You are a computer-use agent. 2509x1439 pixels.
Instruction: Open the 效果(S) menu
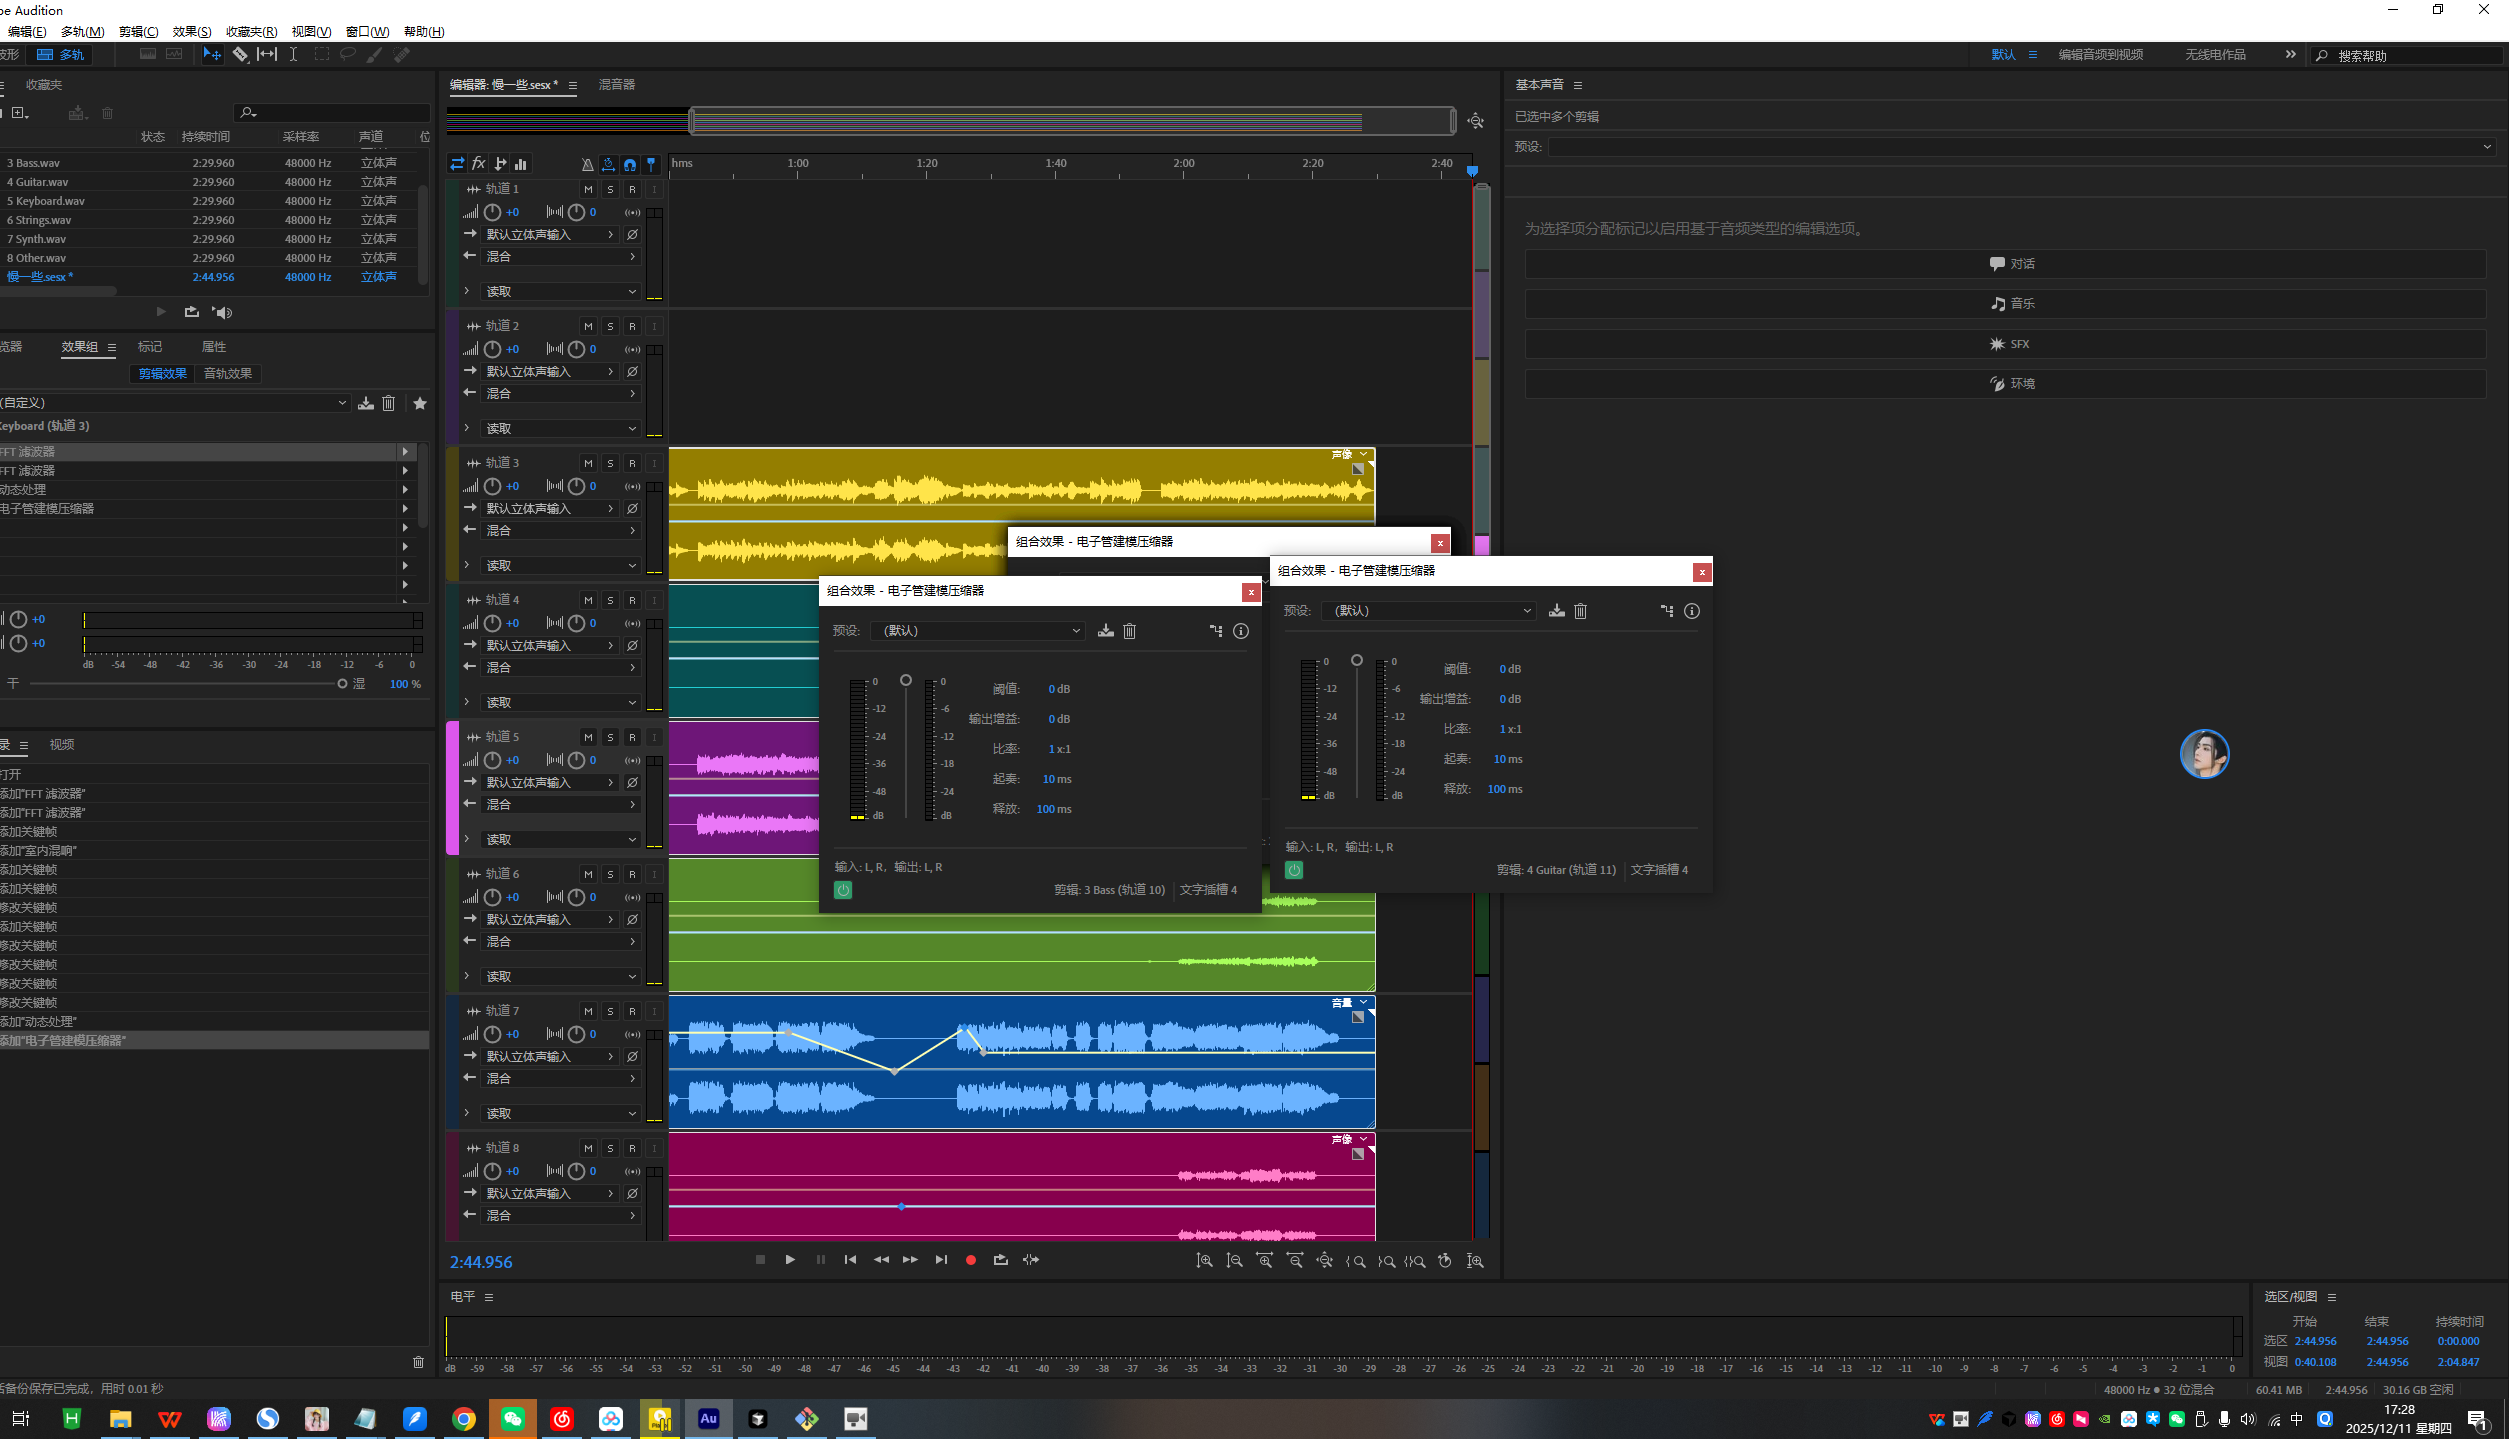pyautogui.click(x=191, y=32)
